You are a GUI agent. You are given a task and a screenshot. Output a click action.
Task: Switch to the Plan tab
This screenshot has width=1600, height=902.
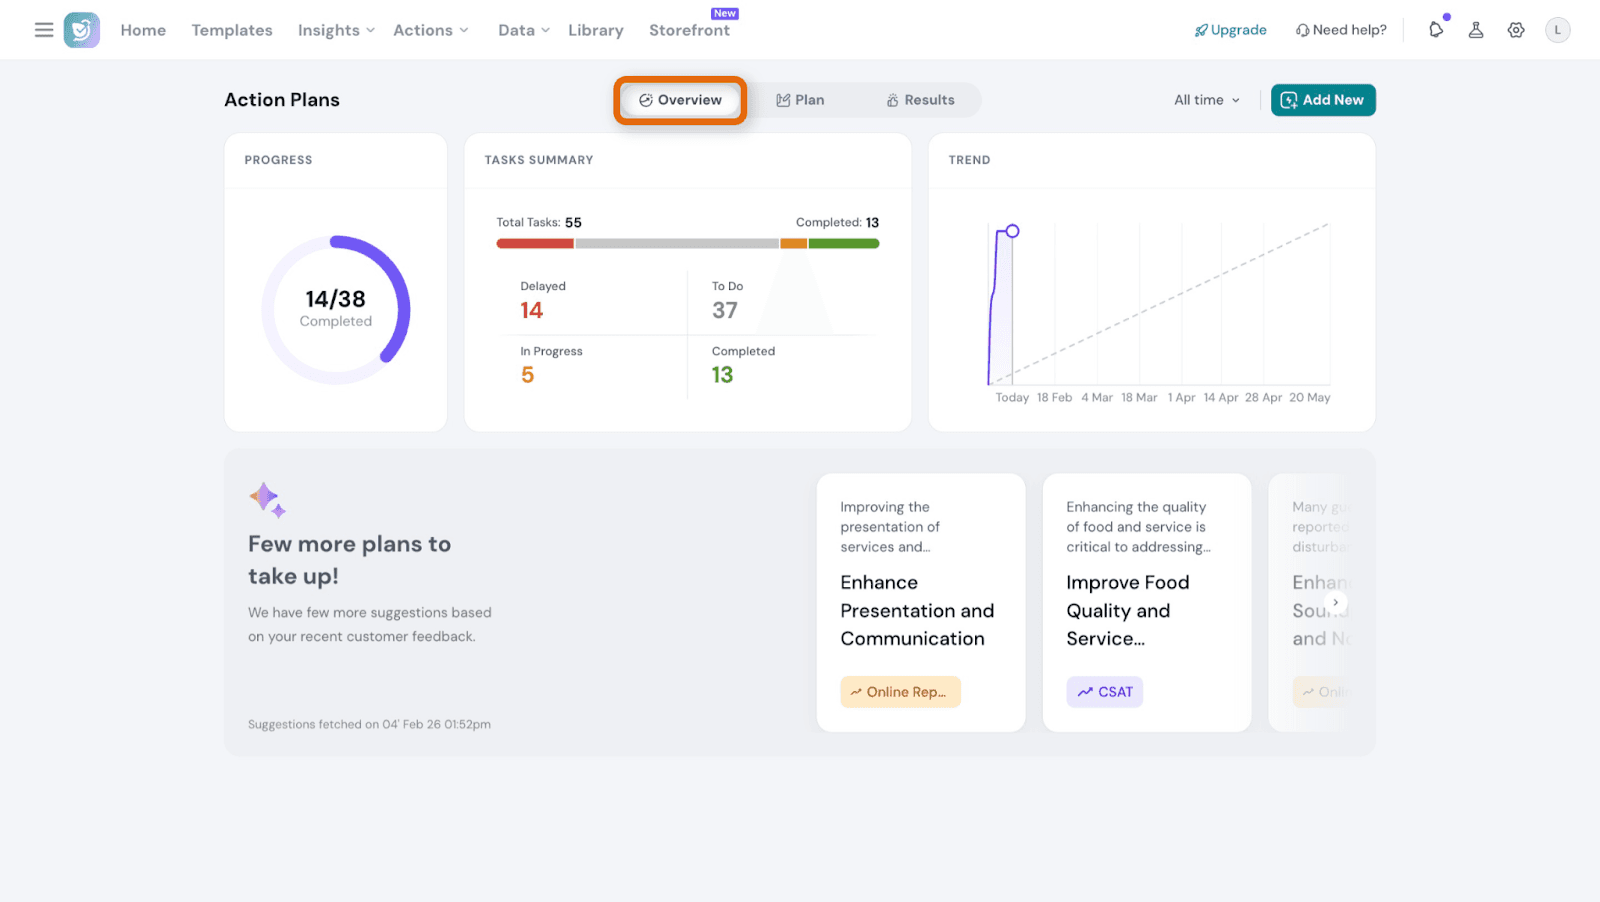pos(801,100)
